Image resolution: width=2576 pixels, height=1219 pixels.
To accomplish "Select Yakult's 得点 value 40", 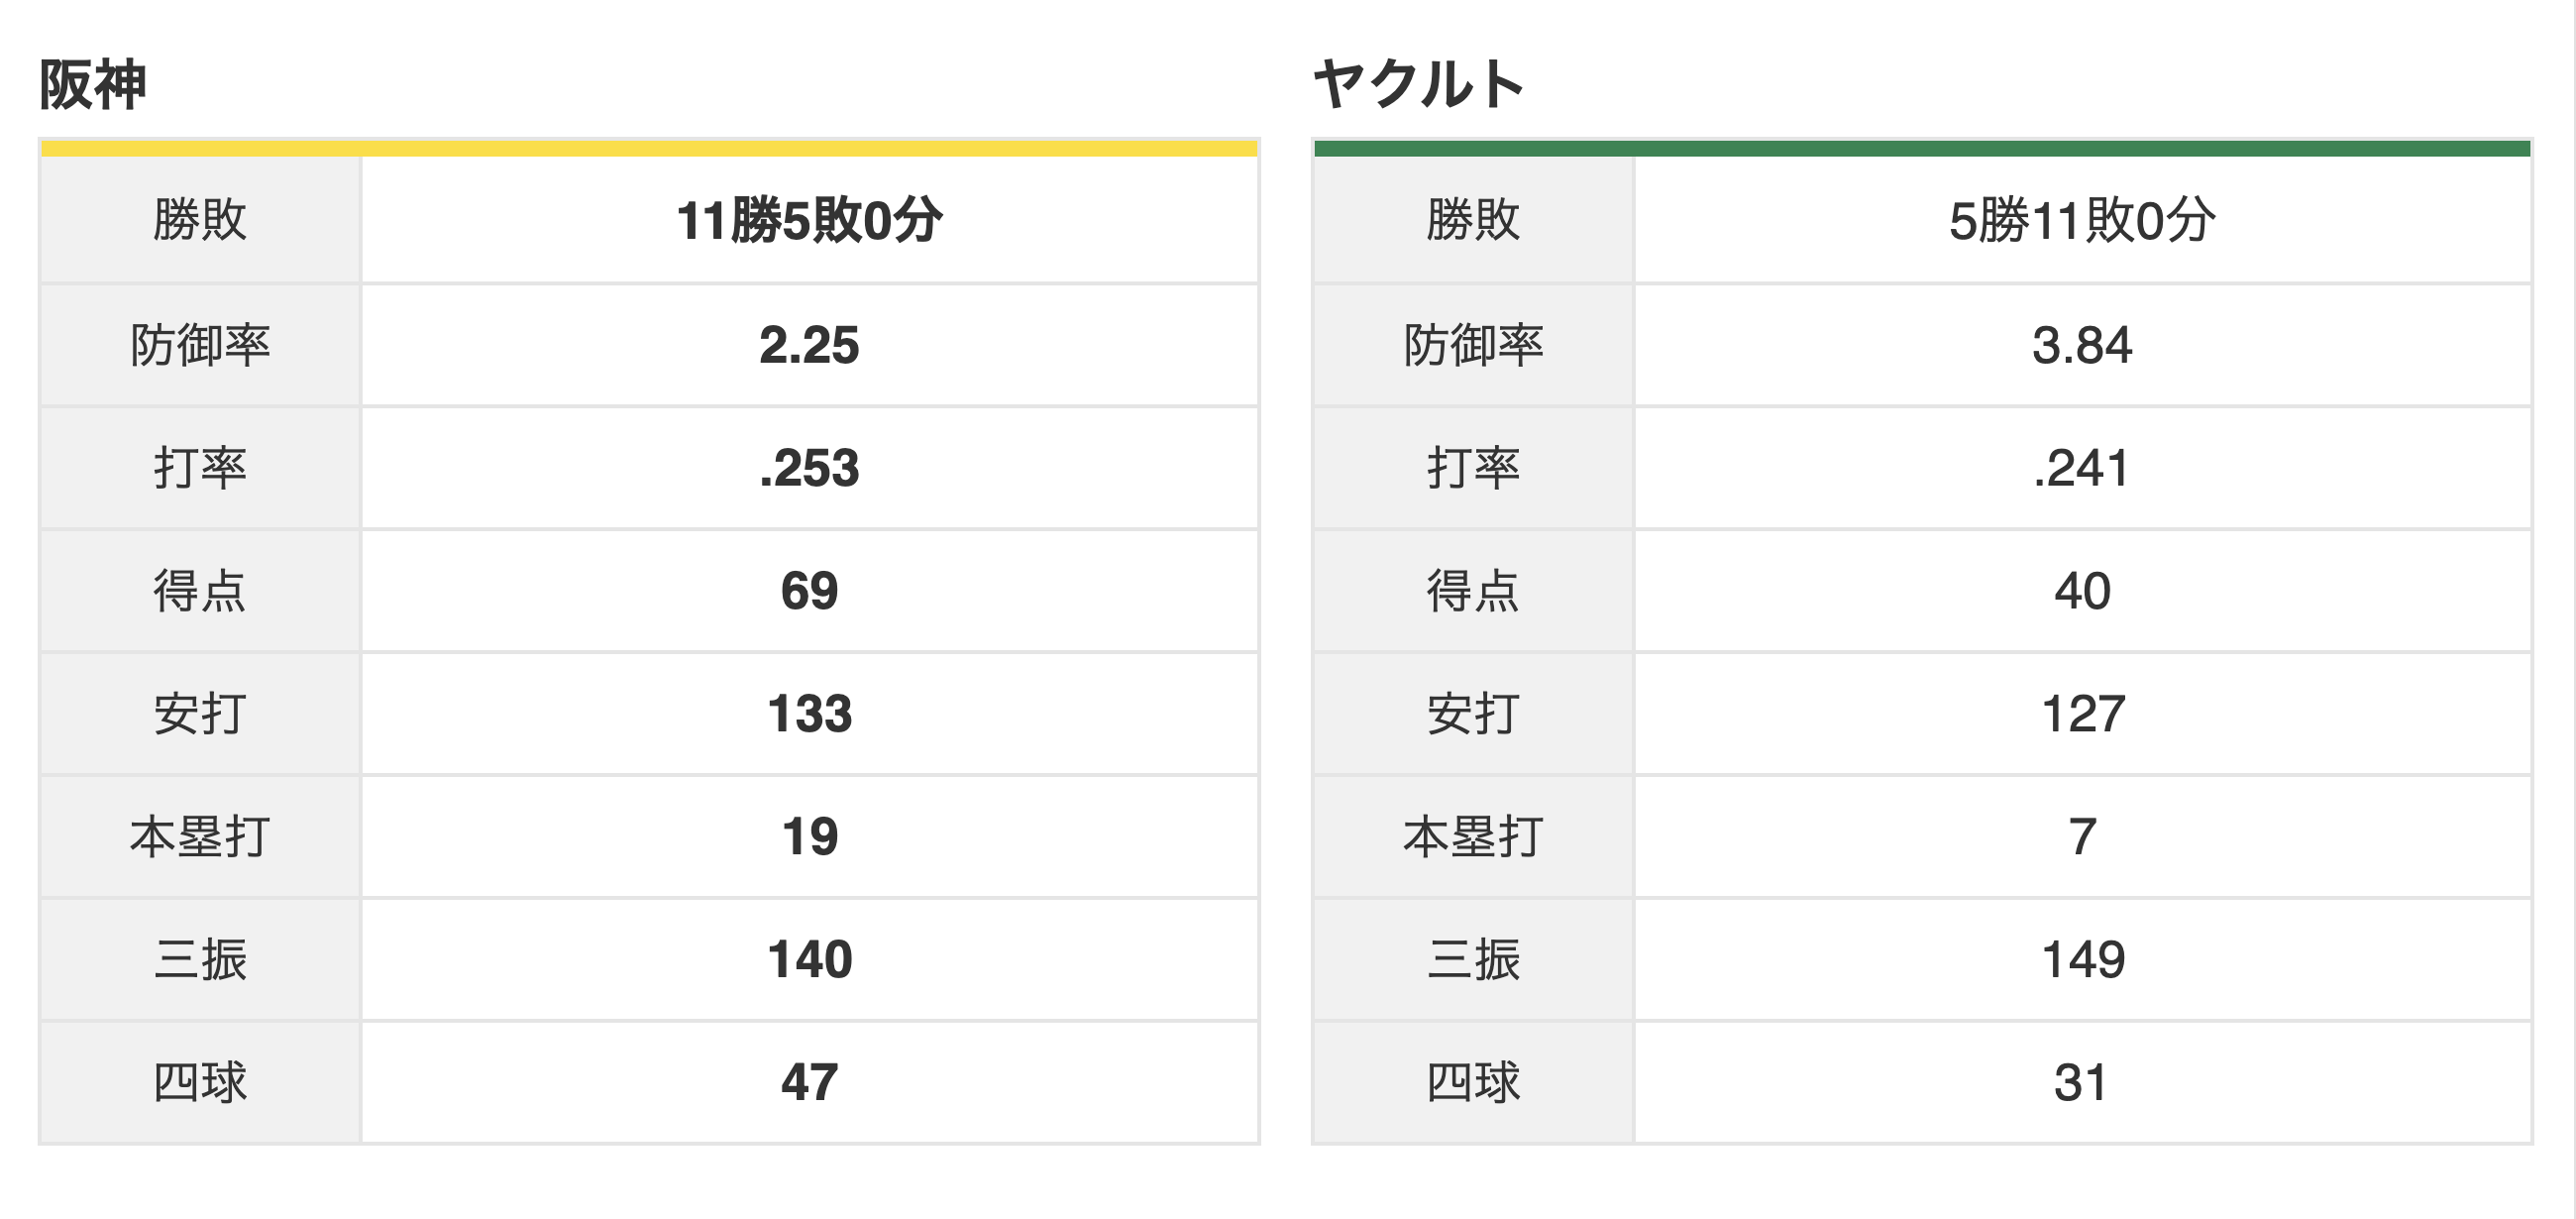I will (x=2082, y=591).
